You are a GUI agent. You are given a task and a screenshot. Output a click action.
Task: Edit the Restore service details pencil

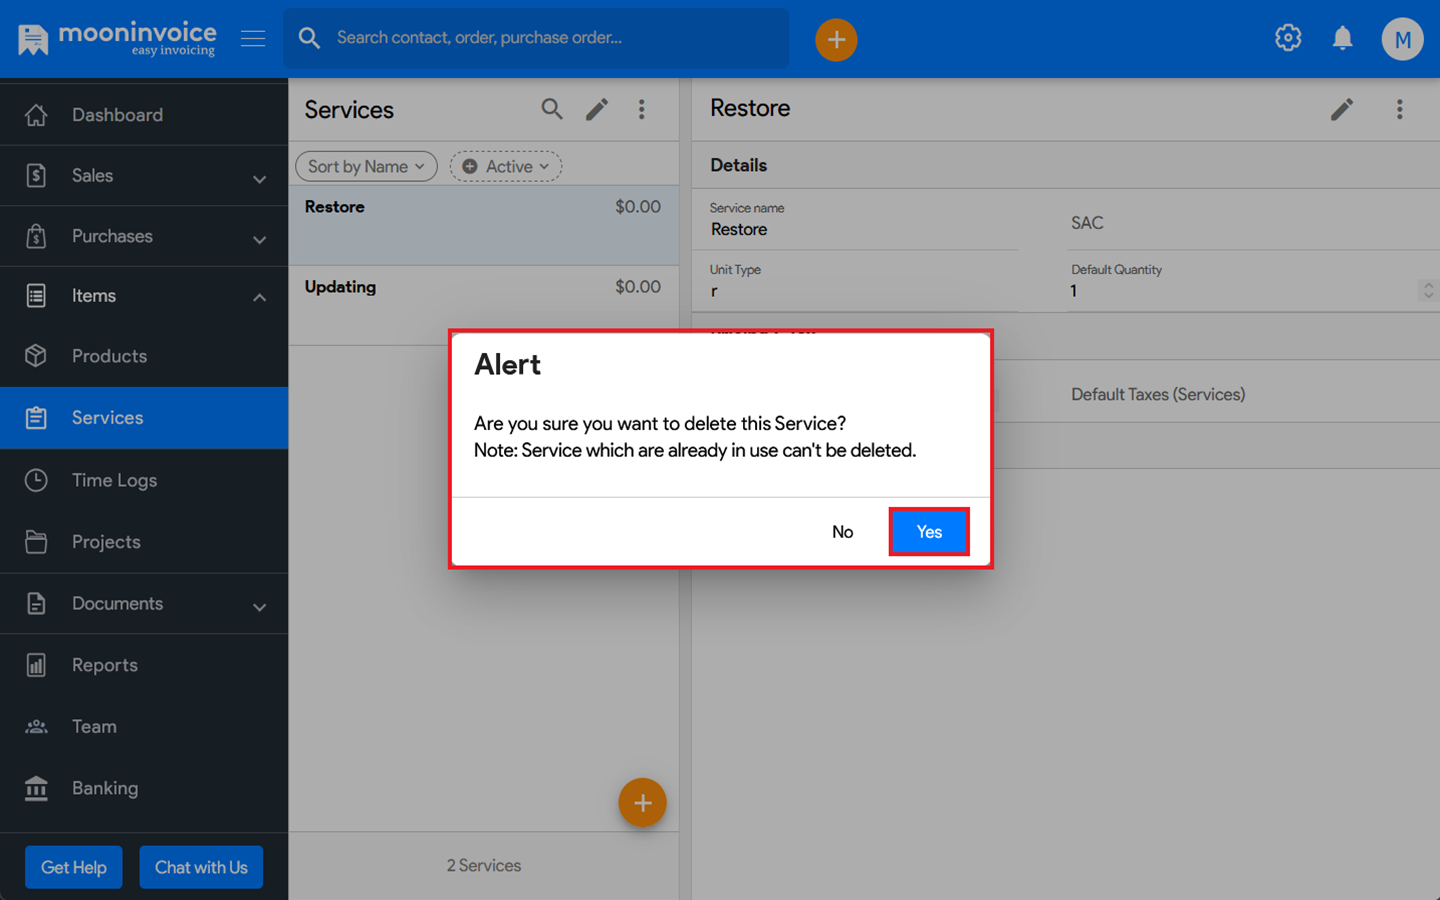coord(1342,109)
